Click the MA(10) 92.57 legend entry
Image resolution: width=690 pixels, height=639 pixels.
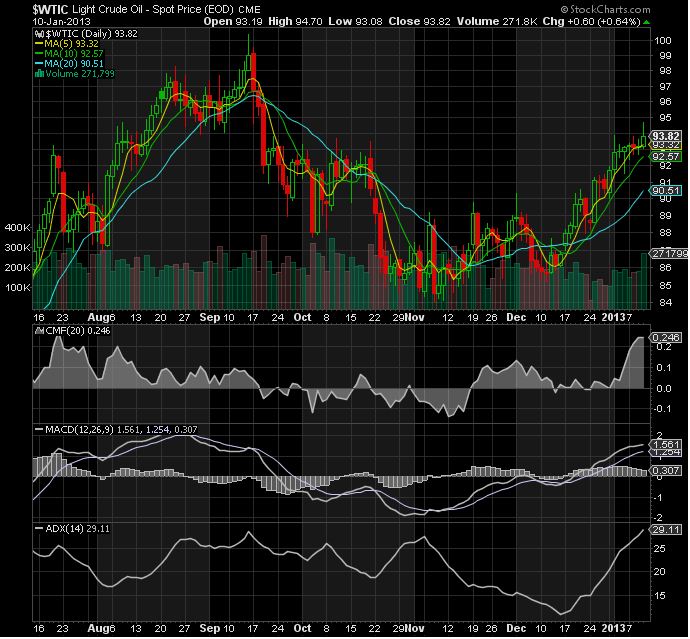(73, 54)
